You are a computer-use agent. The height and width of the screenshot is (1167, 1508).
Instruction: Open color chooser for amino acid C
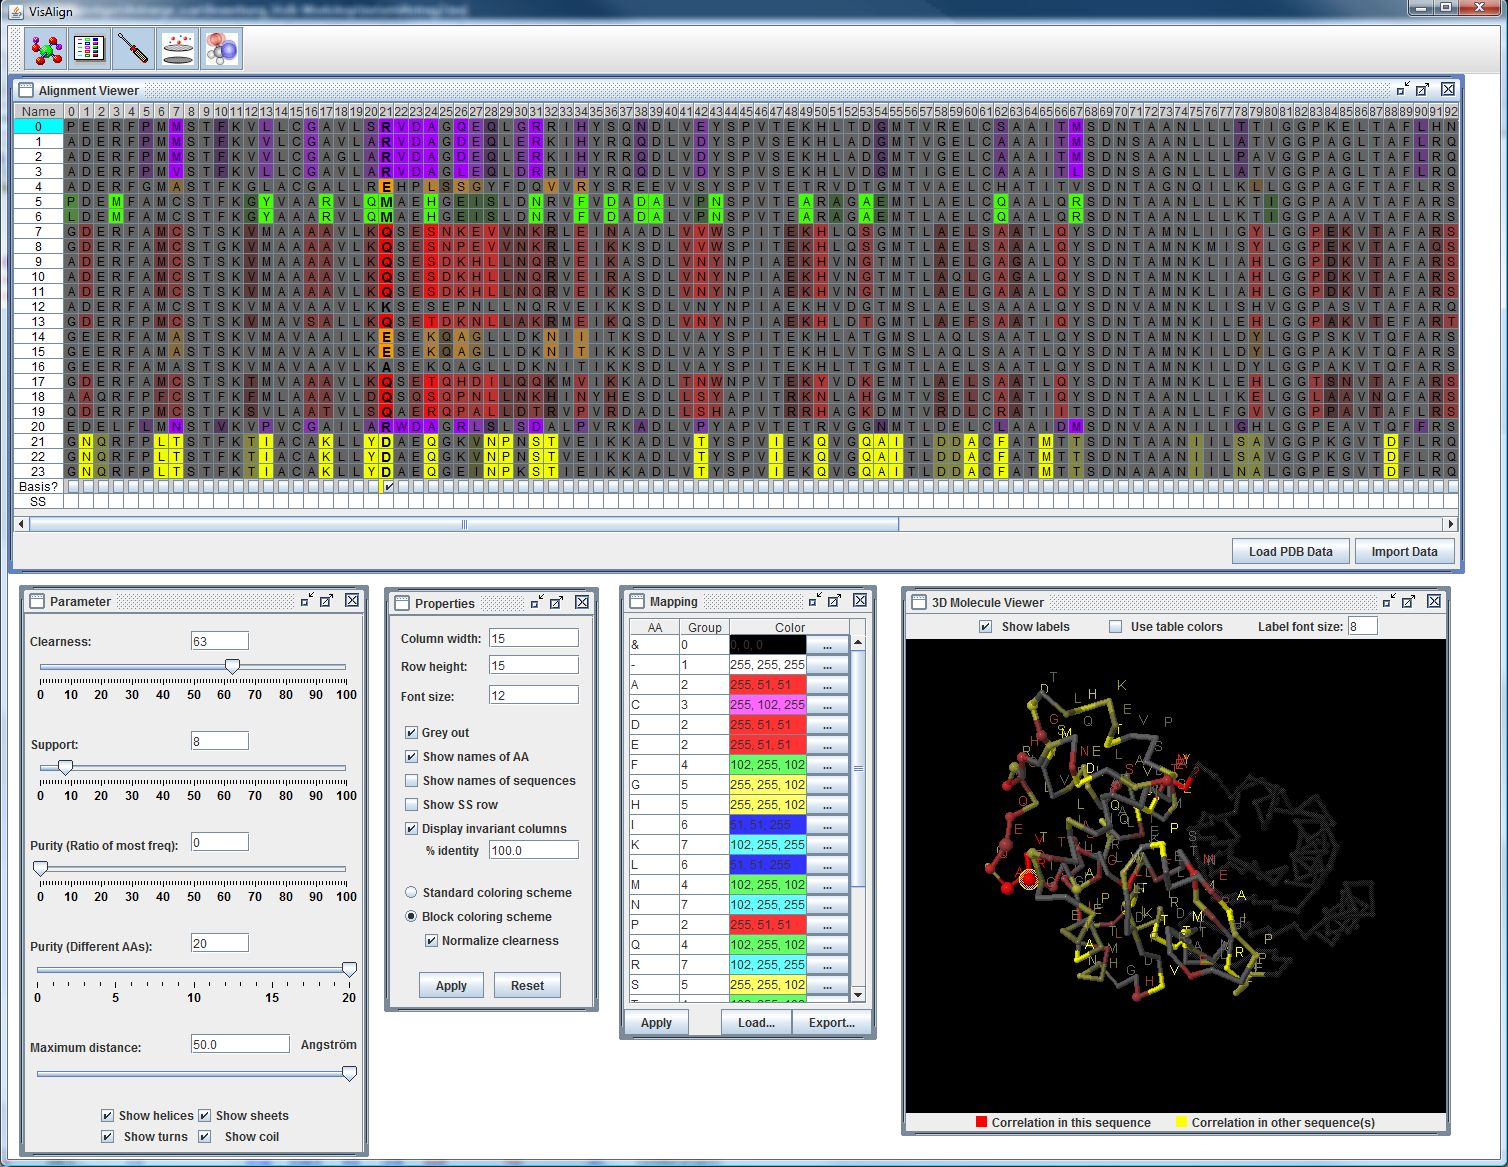827,705
